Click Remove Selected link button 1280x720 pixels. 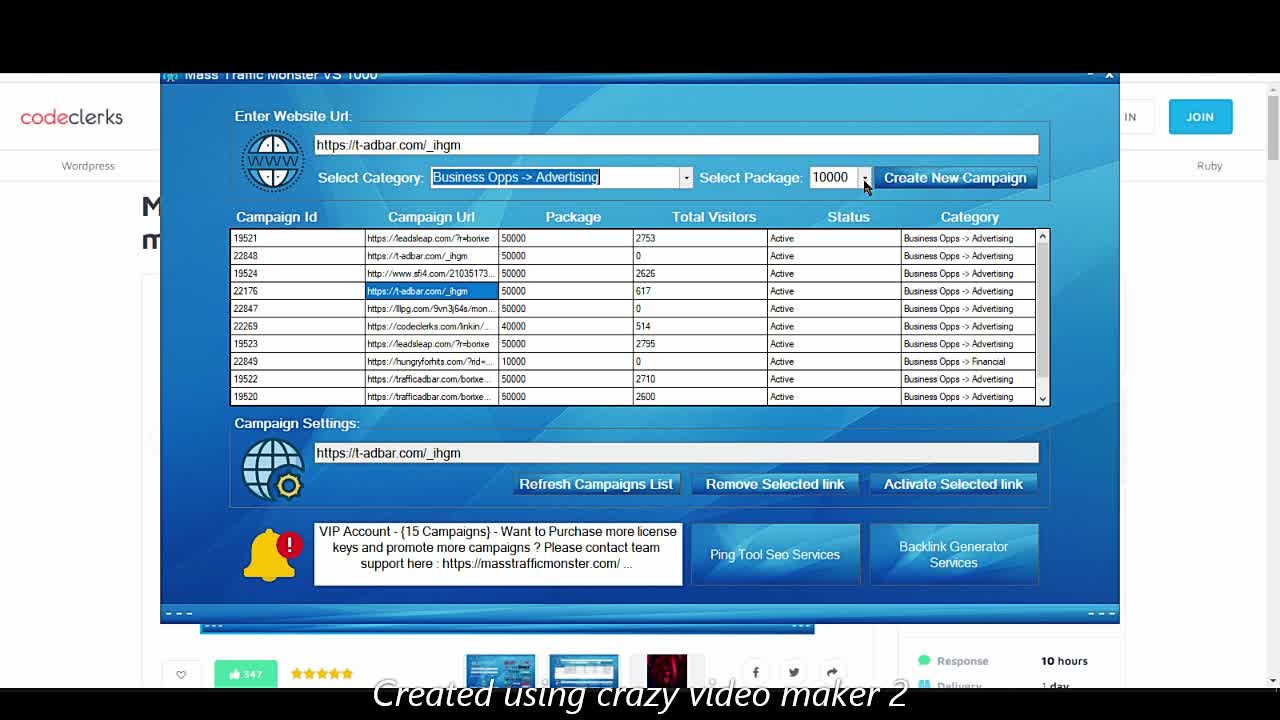click(775, 484)
